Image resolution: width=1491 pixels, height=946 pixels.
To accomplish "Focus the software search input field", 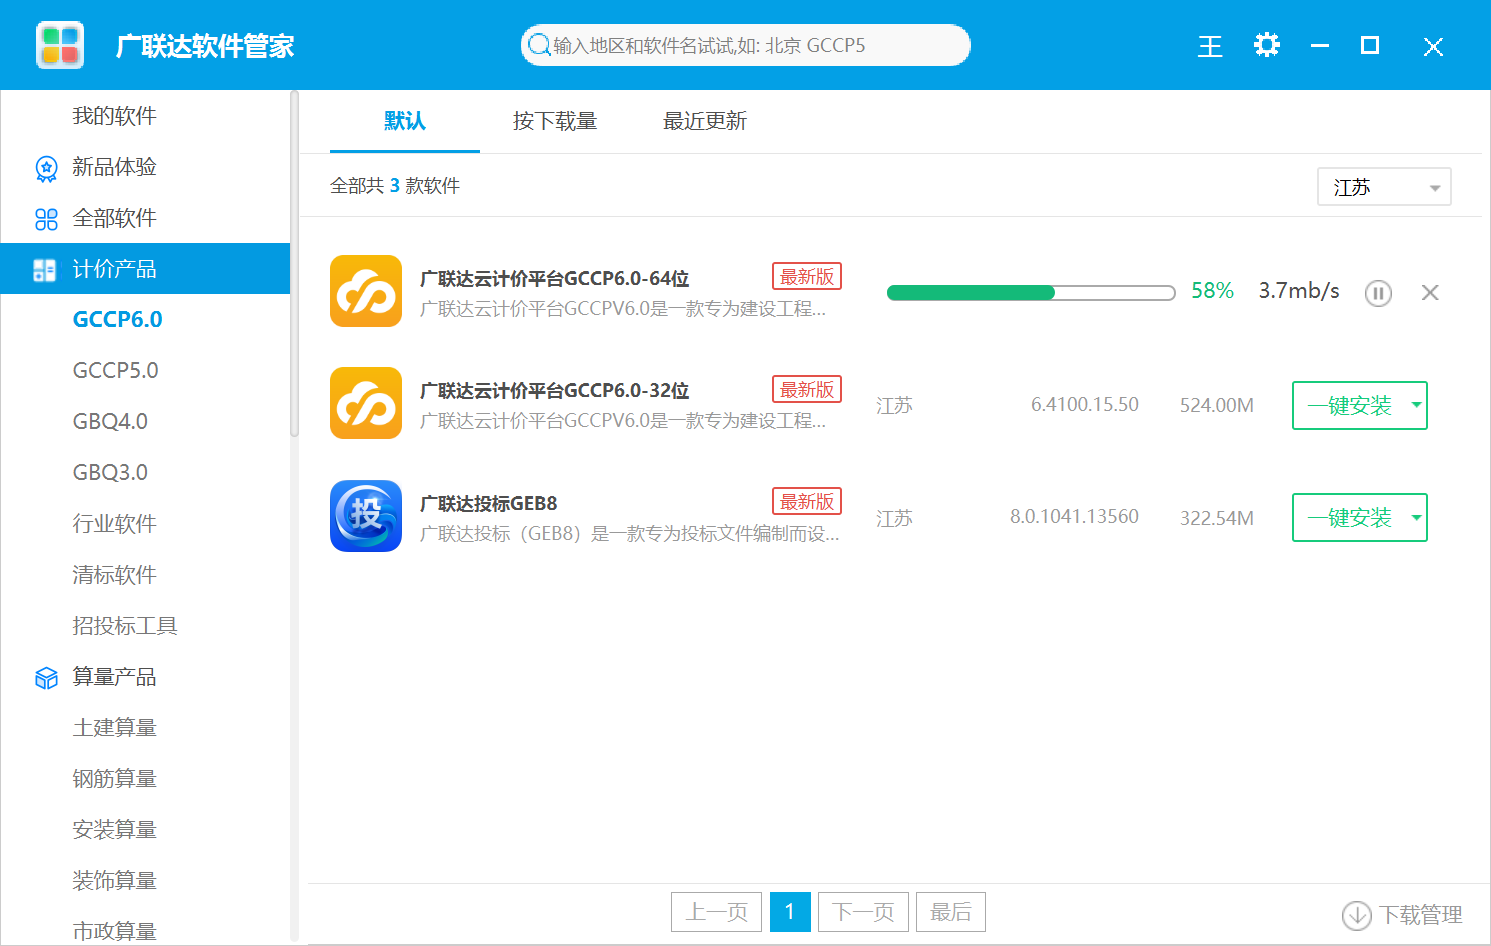I will pos(745,45).
